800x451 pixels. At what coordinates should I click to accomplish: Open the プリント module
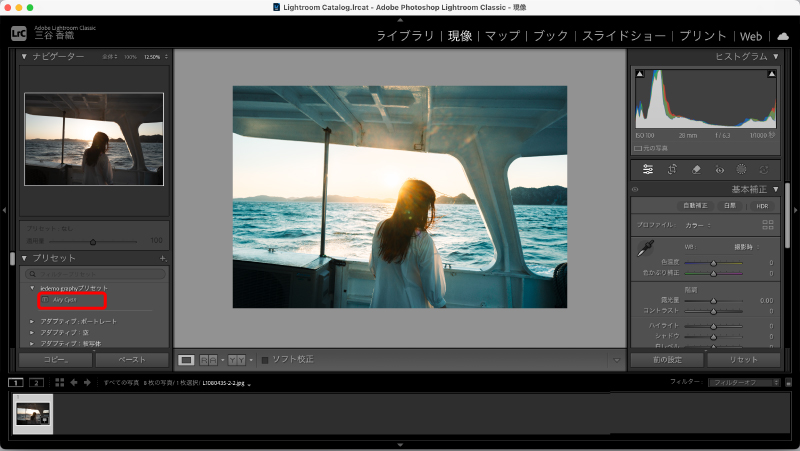click(703, 36)
